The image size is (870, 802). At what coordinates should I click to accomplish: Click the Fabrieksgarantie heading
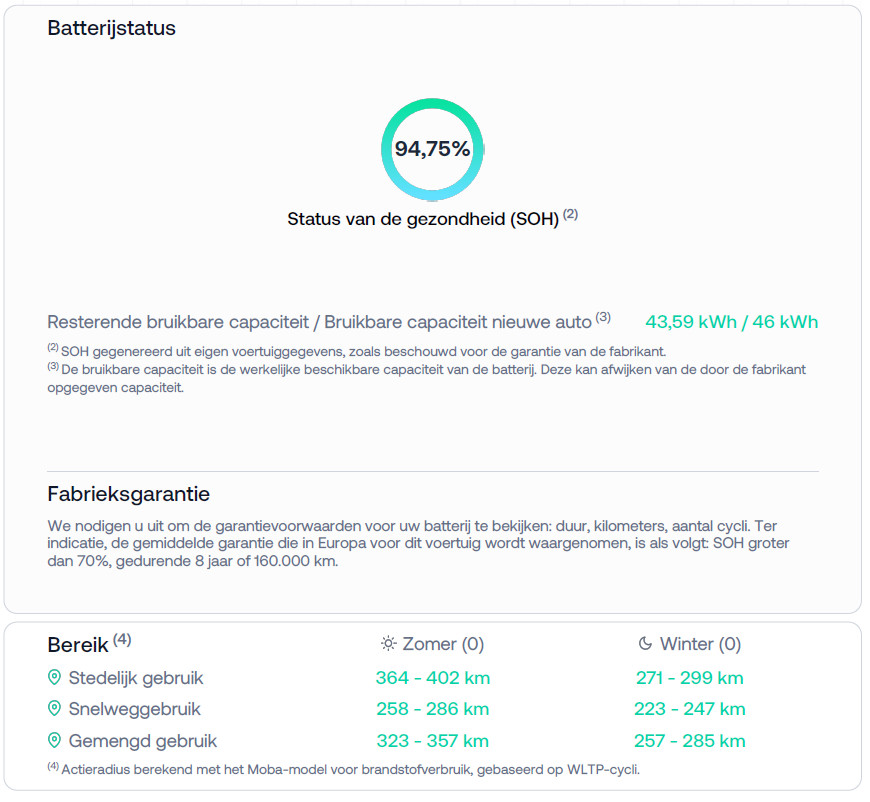click(x=129, y=495)
